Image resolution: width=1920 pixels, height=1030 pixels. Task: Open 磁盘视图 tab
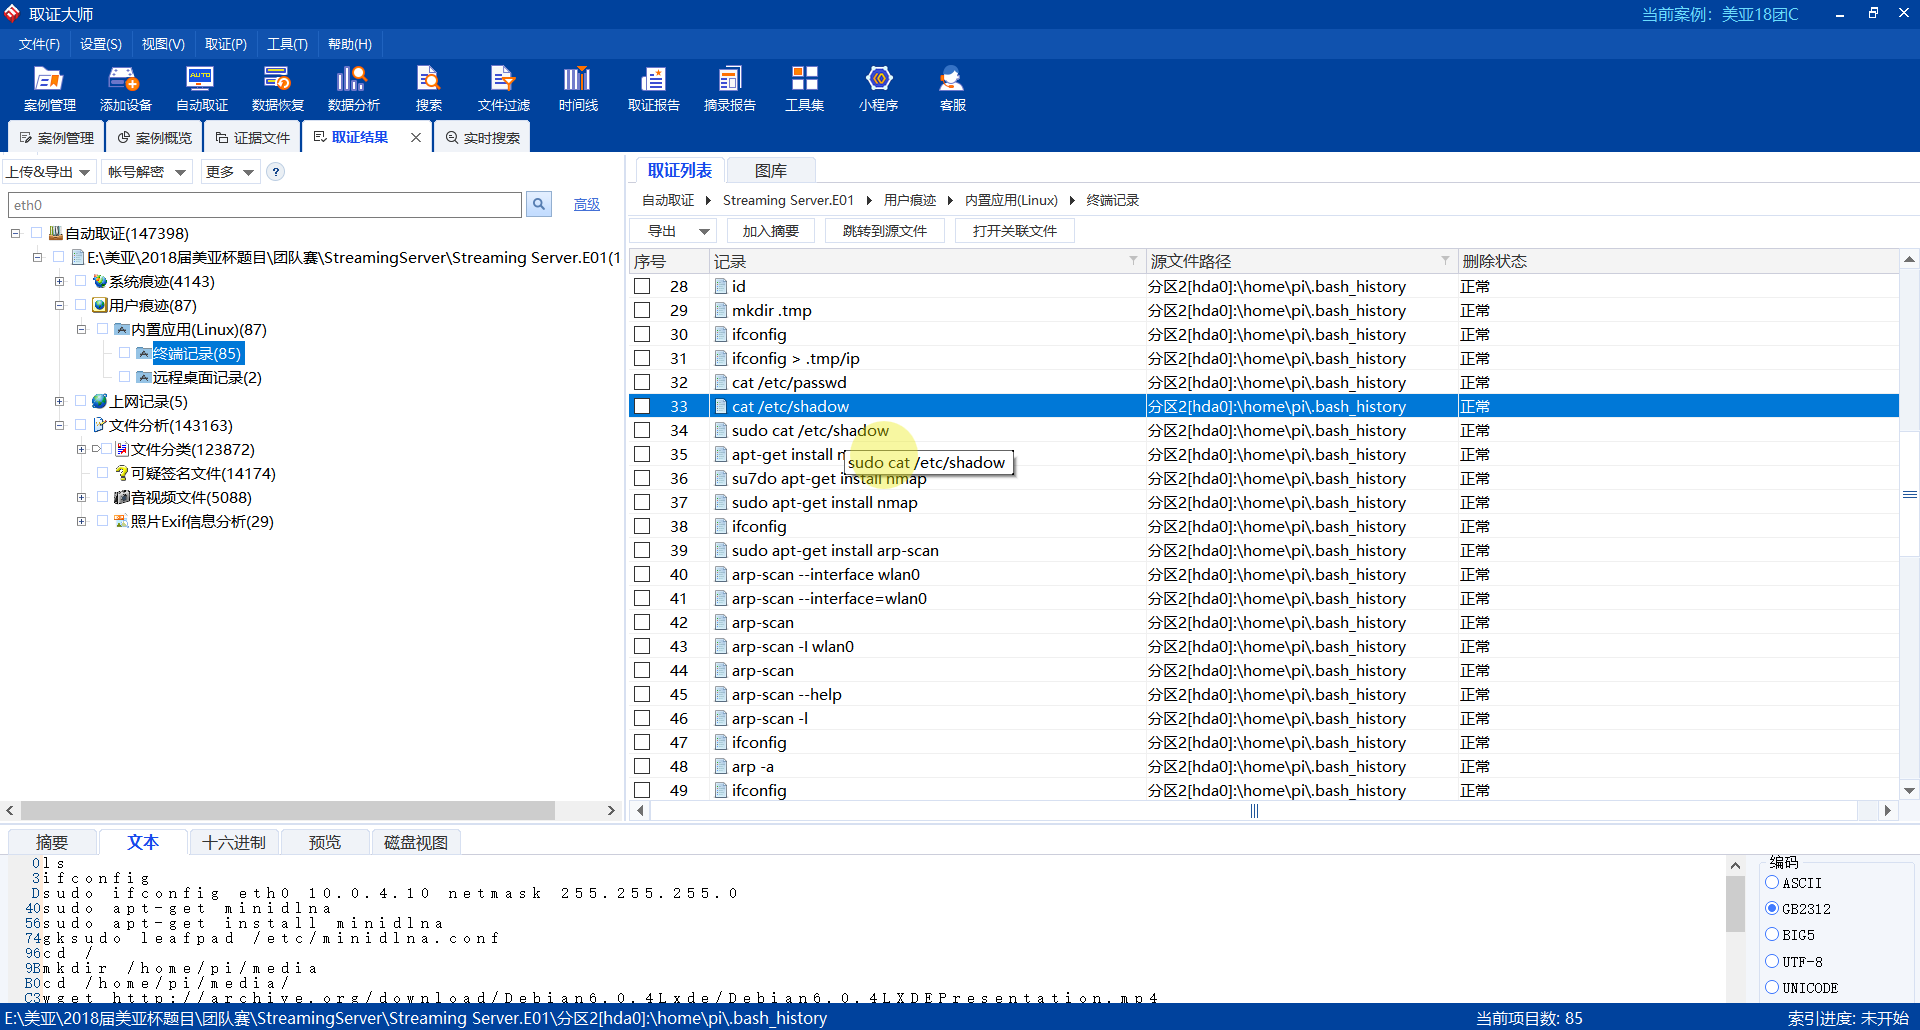point(416,842)
